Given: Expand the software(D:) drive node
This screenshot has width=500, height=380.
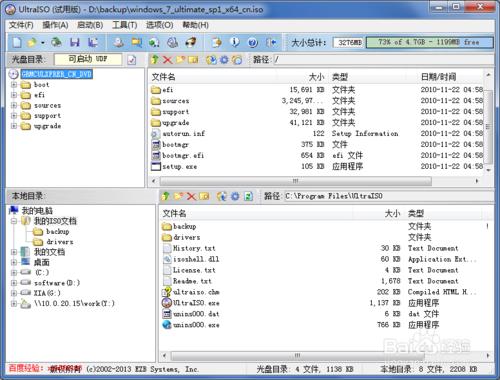Looking at the screenshot, I should pos(14,283).
